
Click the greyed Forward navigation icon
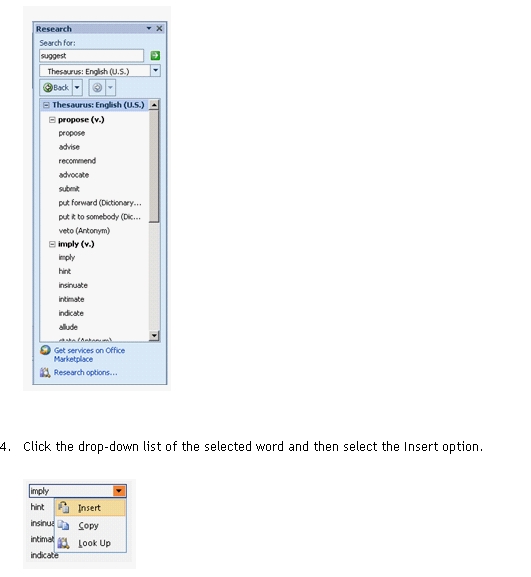click(97, 88)
